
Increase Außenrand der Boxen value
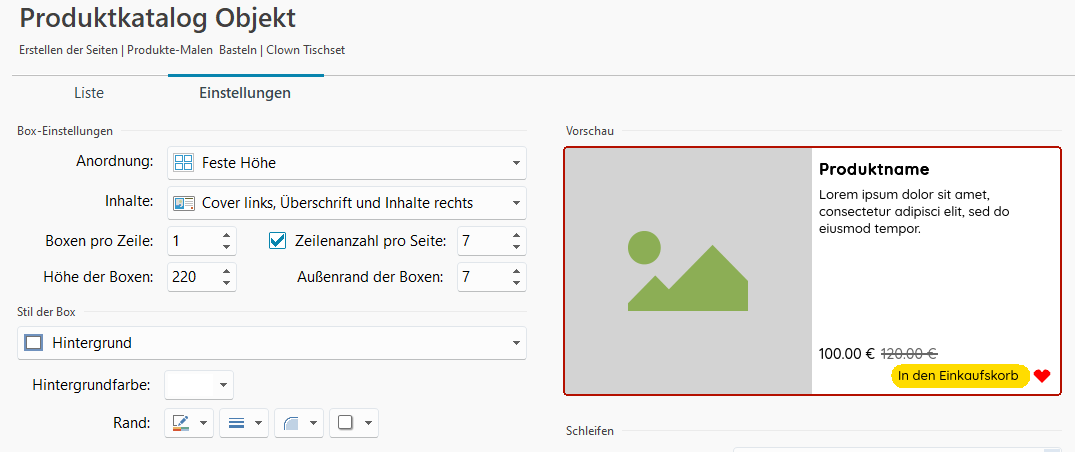[x=516, y=271]
